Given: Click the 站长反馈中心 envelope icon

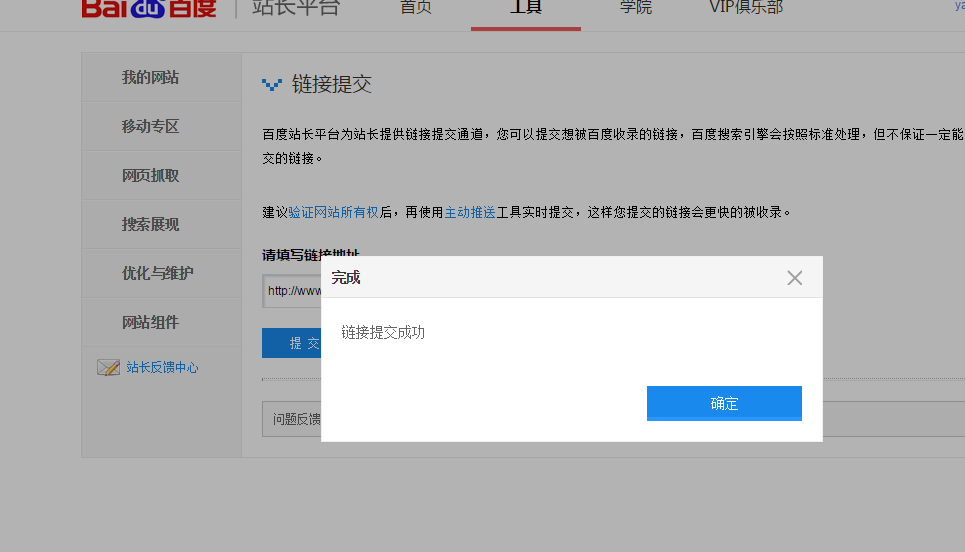Looking at the screenshot, I should (108, 367).
